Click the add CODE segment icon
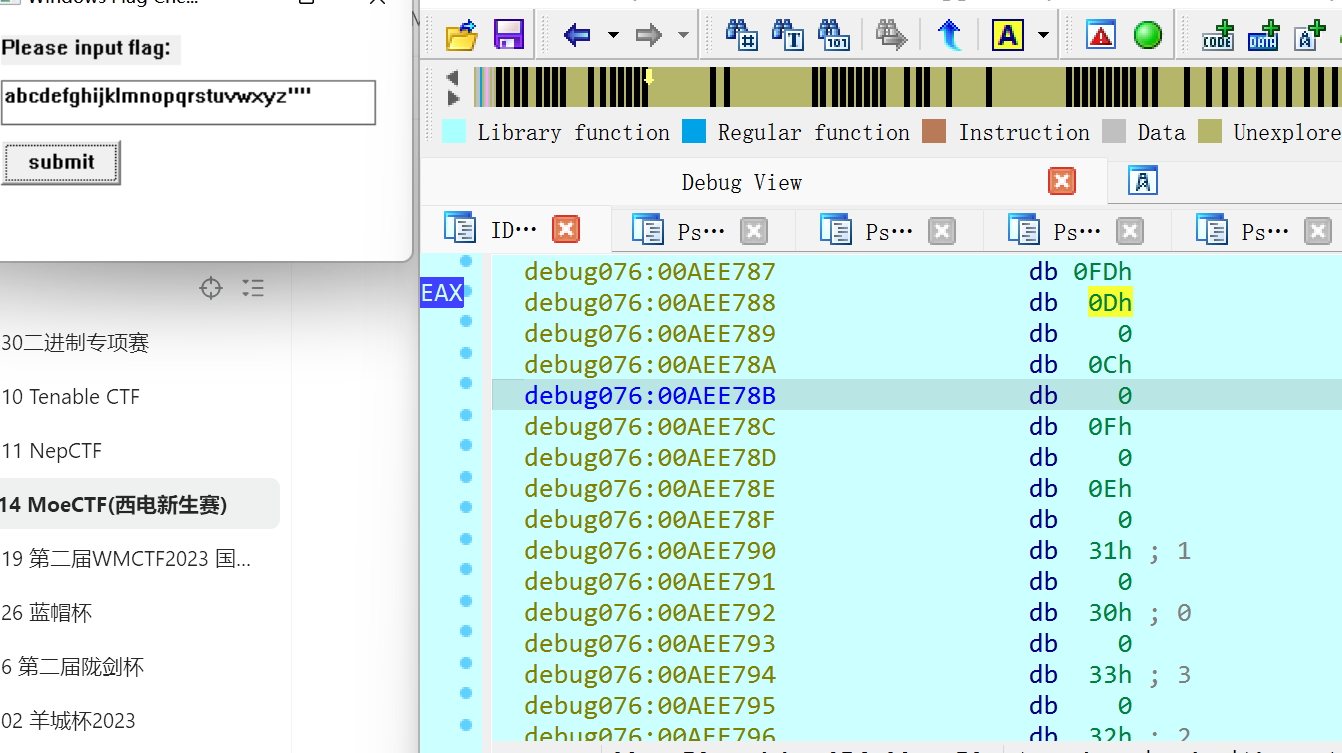Screen dimensions: 1342x753 click(x=1217, y=36)
